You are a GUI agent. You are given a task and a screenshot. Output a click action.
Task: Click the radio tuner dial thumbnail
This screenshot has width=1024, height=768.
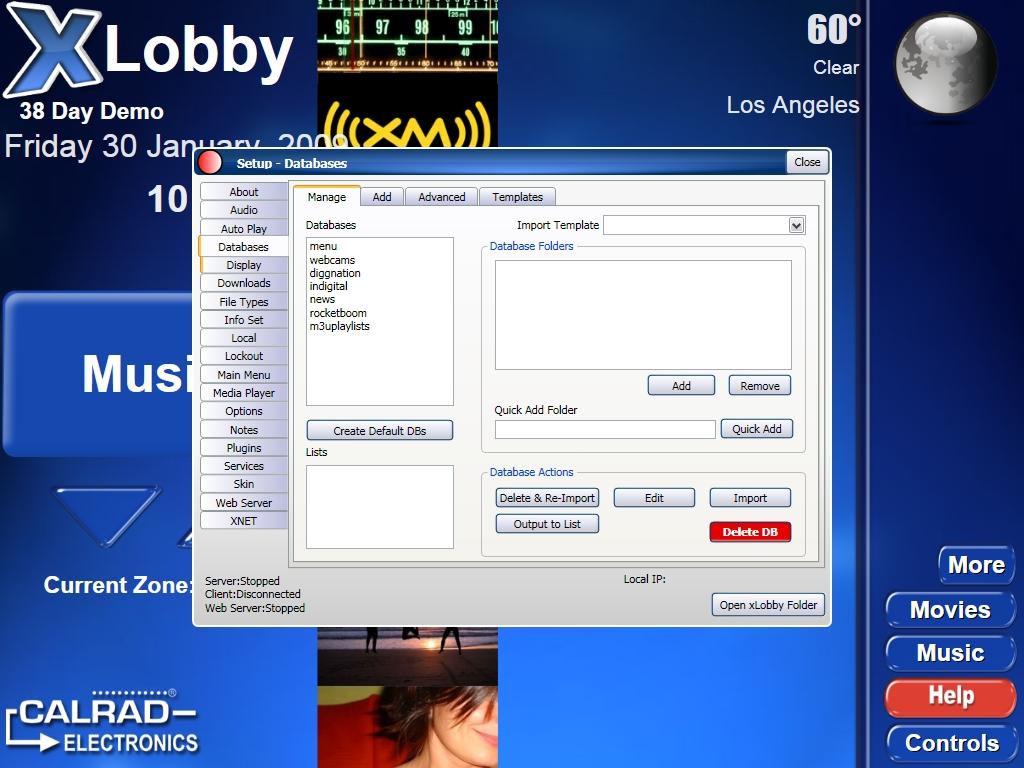(x=408, y=36)
